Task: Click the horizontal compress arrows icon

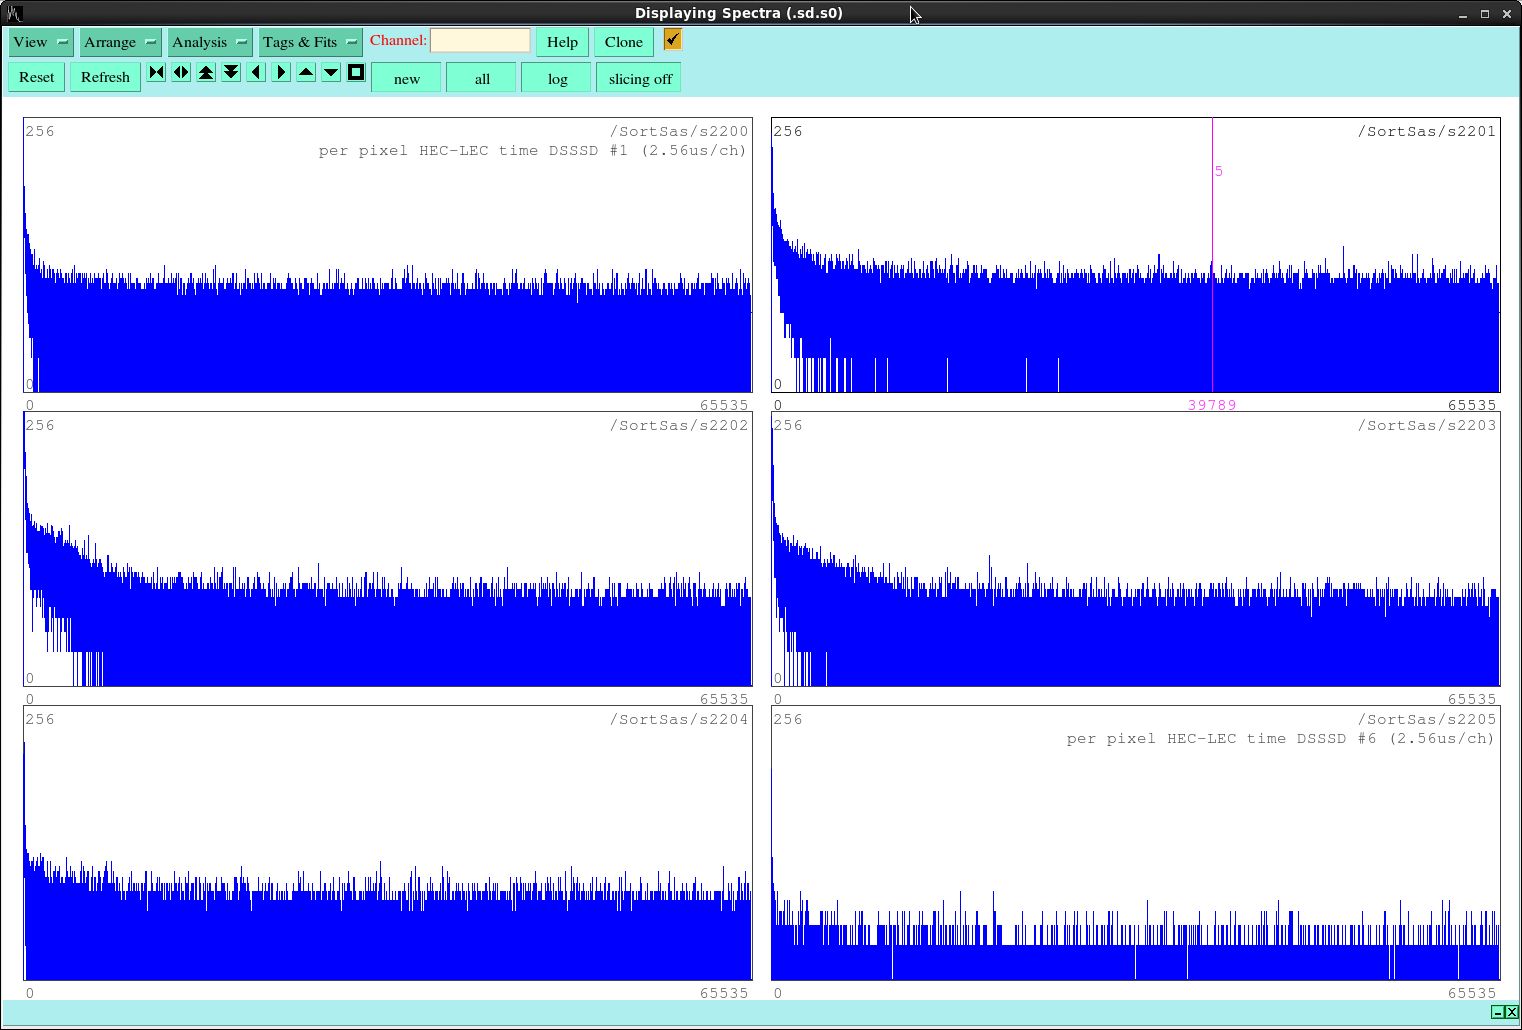Action: point(156,72)
